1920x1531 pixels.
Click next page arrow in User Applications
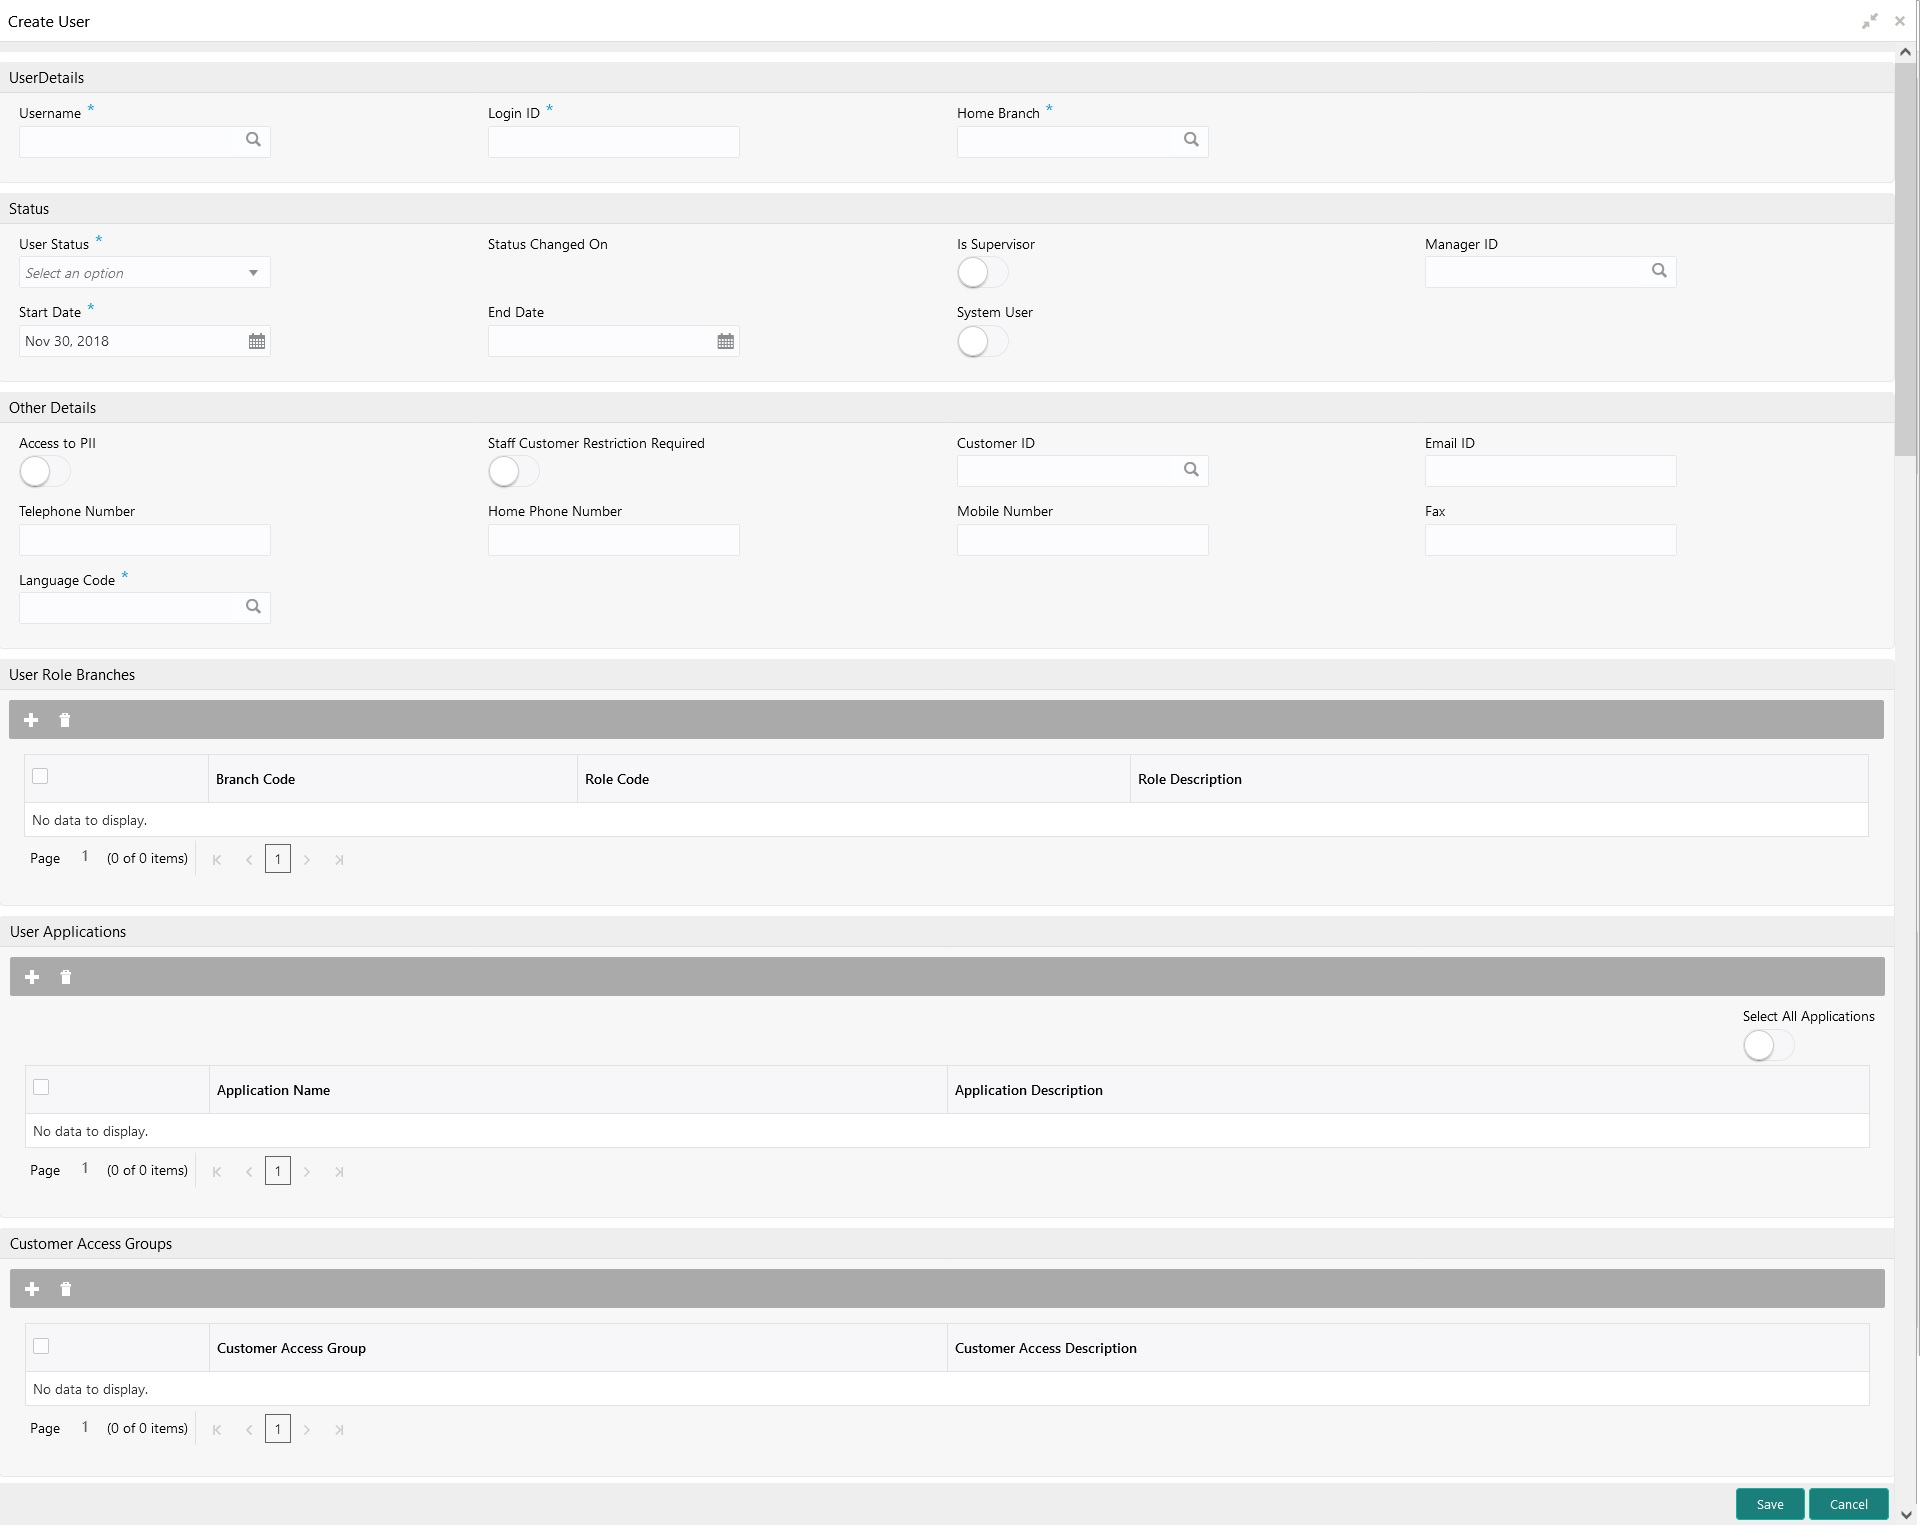pos(307,1172)
